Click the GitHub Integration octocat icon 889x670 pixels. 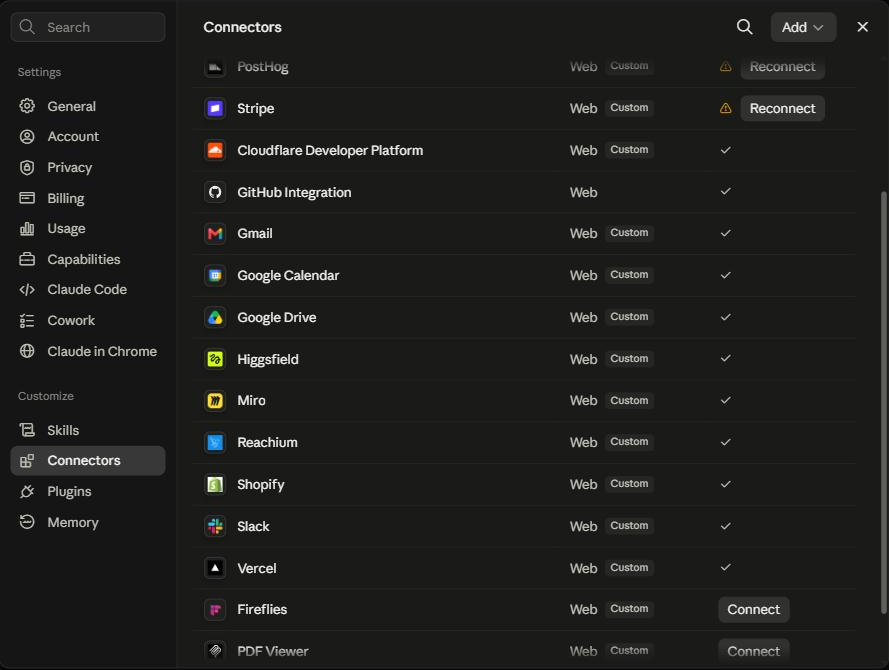pos(215,192)
